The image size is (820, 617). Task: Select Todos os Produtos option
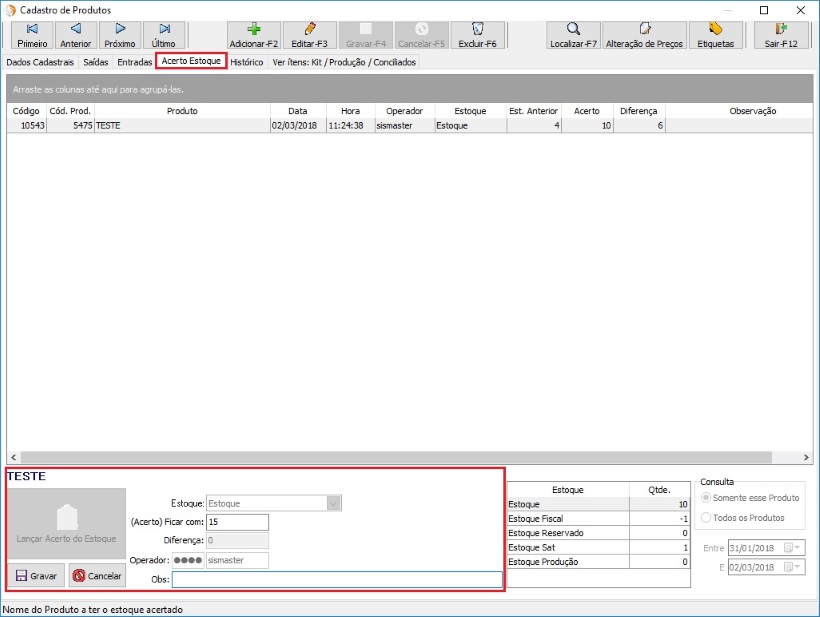click(x=707, y=518)
